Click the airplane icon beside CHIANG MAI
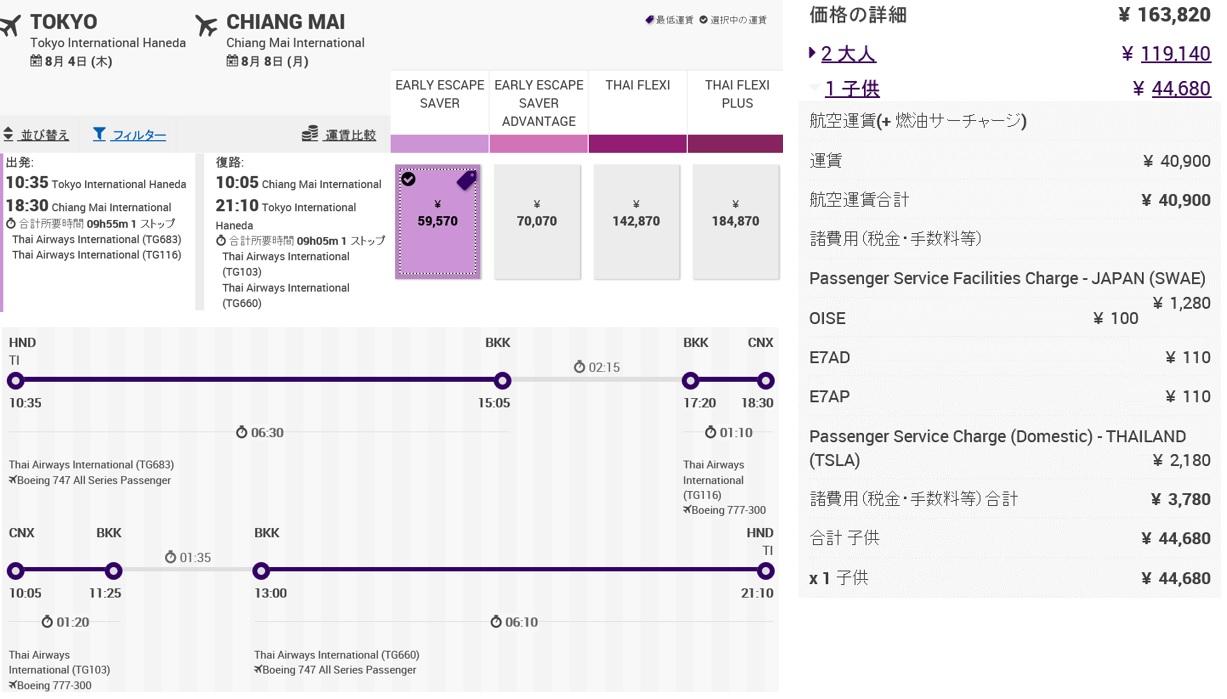Viewport: 1227px width, 699px height. (207, 26)
